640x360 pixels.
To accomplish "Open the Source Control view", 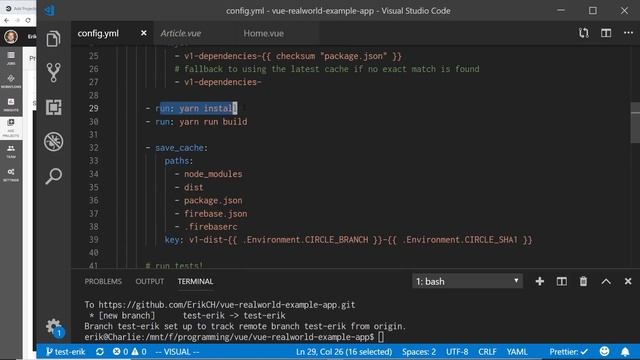I will click(53, 73).
